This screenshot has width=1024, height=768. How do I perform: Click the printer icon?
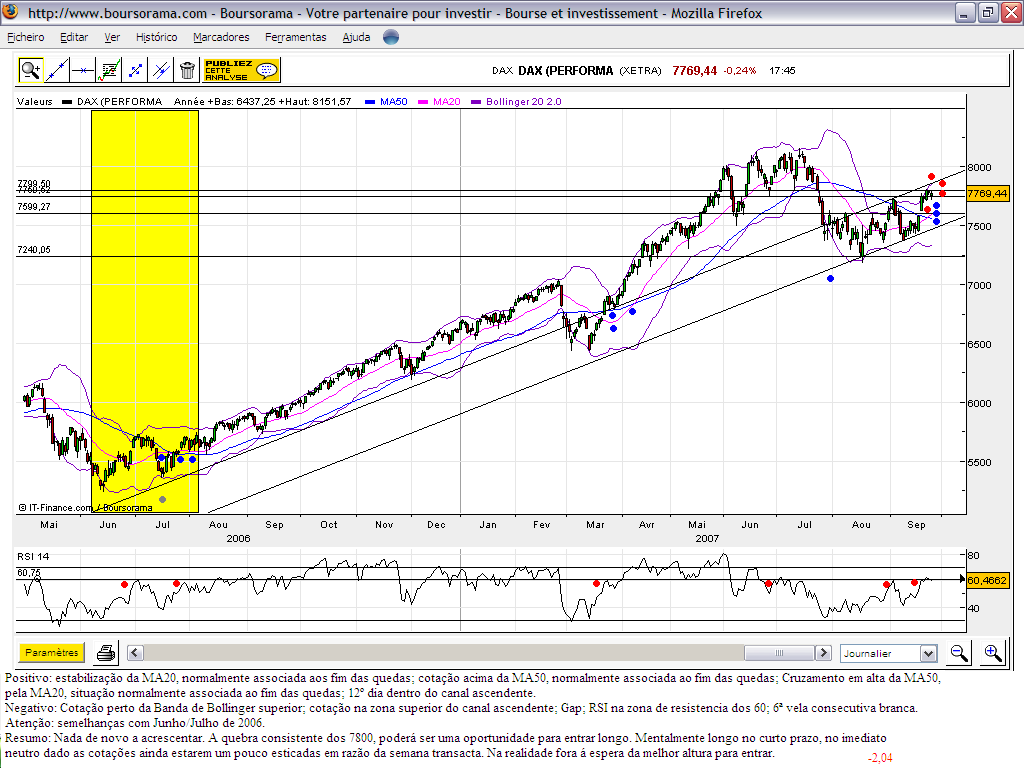pyautogui.click(x=106, y=652)
